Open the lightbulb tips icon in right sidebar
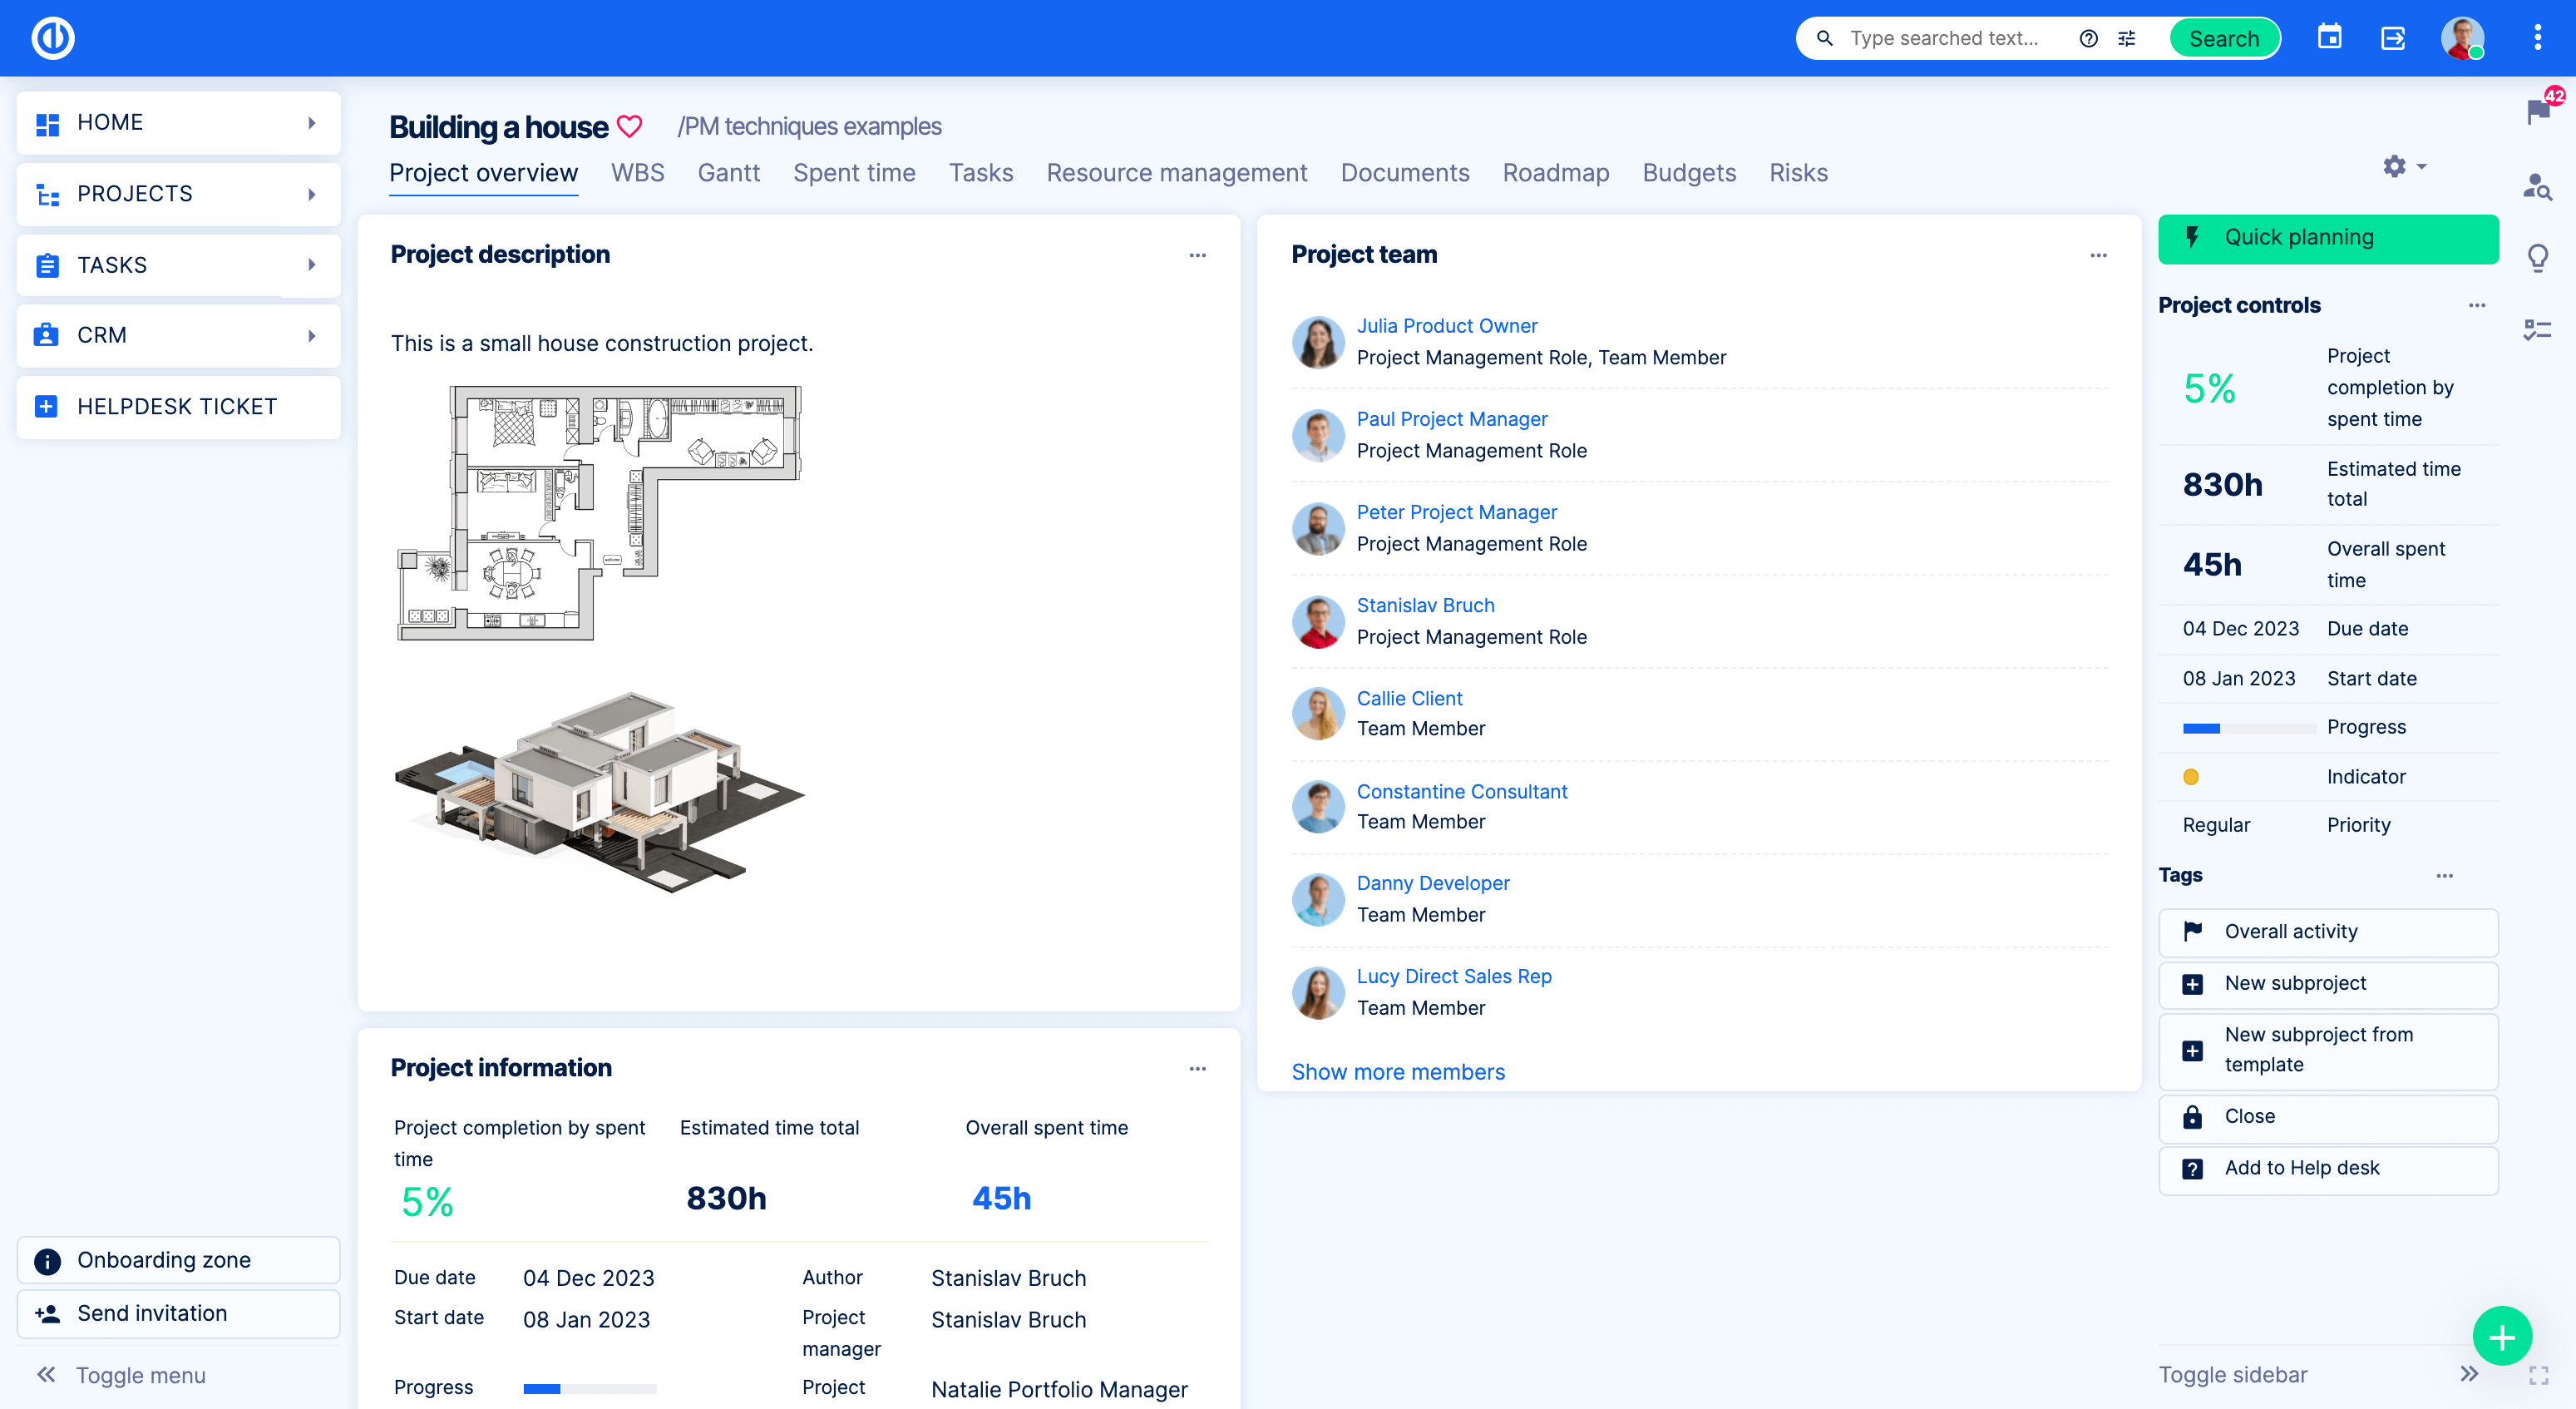Viewport: 2576px width, 1409px height. pyautogui.click(x=2538, y=257)
